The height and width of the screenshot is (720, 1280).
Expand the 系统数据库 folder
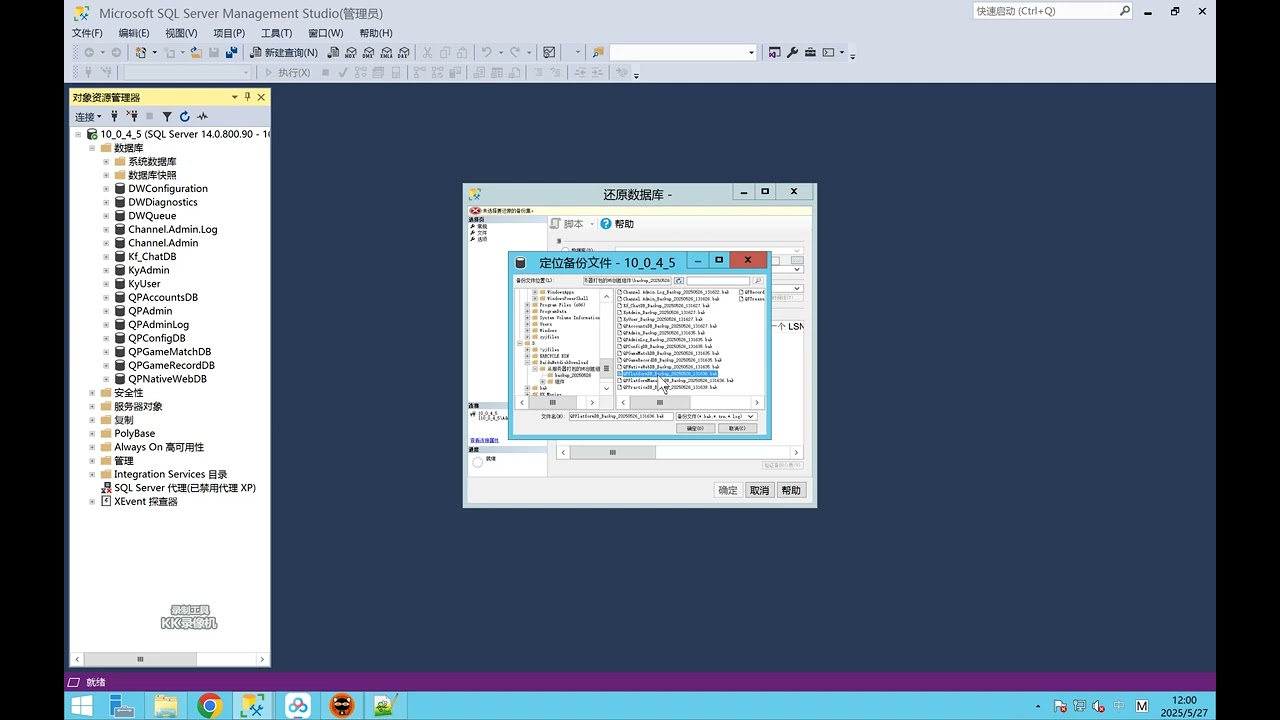pyautogui.click(x=106, y=162)
